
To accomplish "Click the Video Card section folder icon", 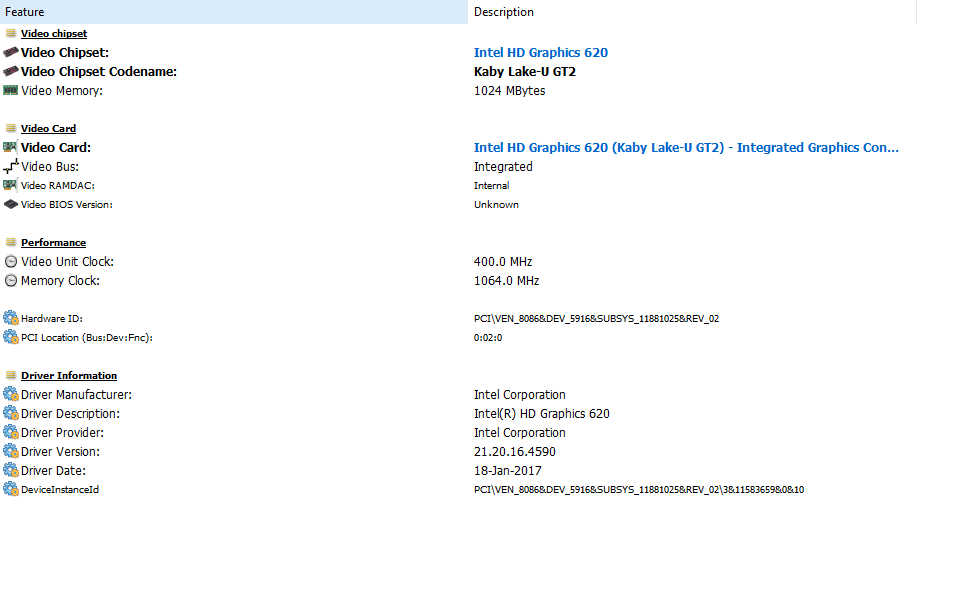I will (10, 128).
